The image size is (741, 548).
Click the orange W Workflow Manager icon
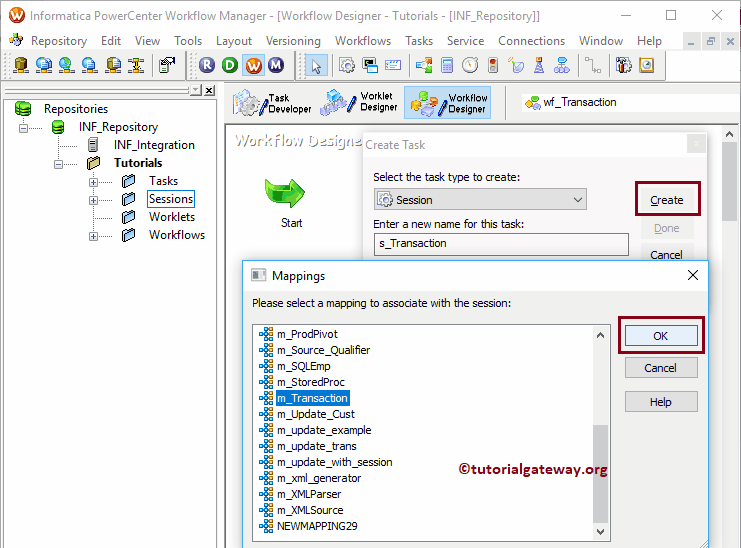(253, 65)
